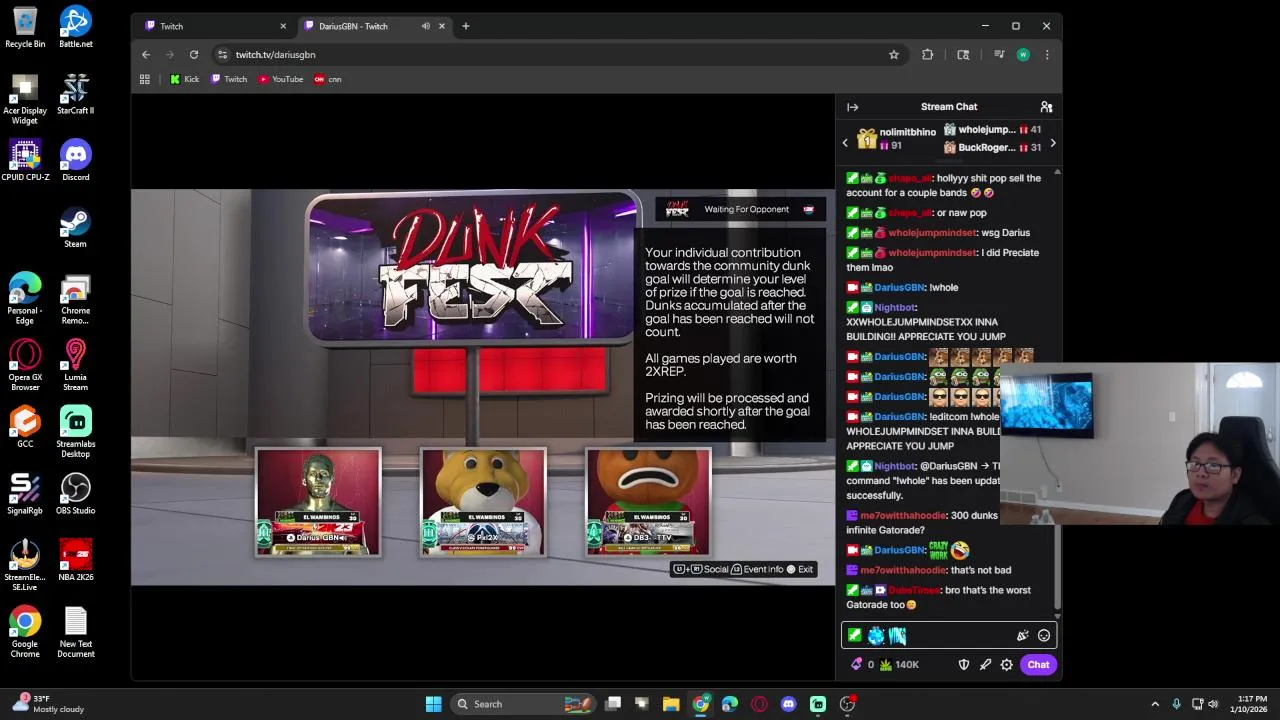Open chat settings gear

1007,664
